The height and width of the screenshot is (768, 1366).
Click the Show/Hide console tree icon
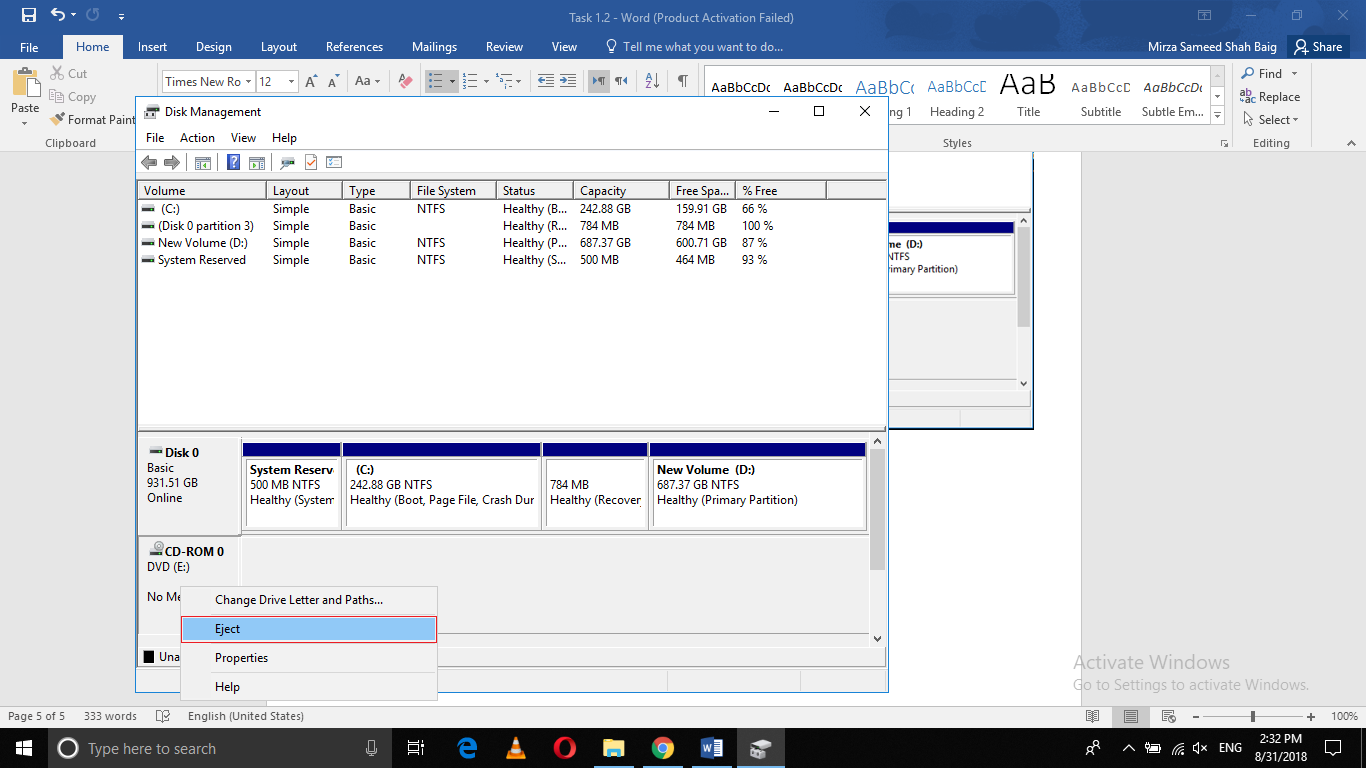(204, 162)
